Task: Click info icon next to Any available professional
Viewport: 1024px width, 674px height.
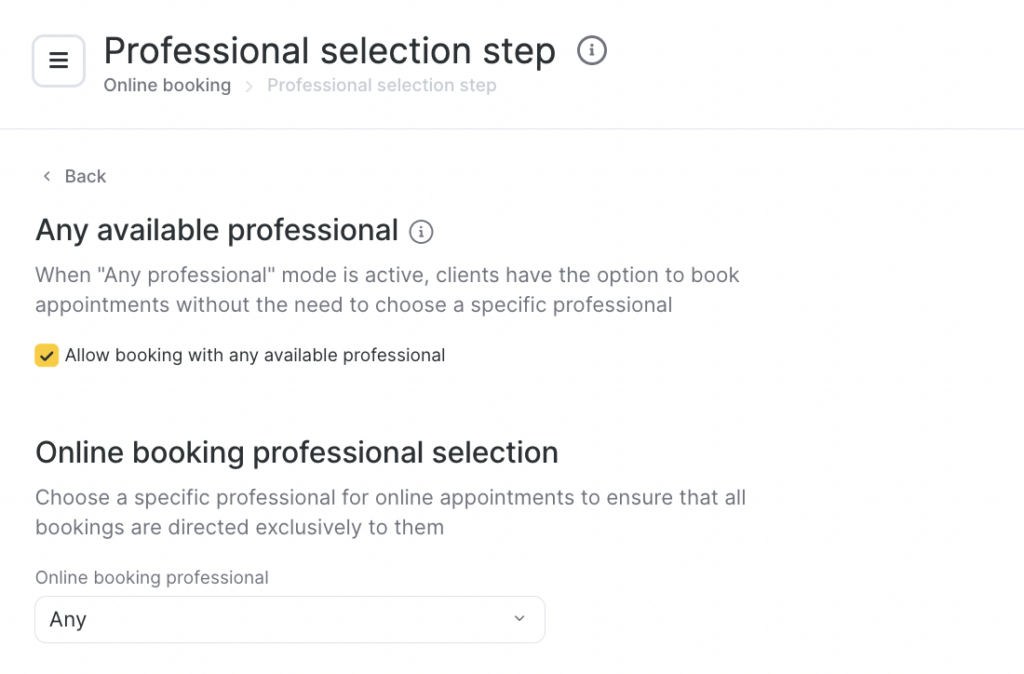Action: (422, 232)
